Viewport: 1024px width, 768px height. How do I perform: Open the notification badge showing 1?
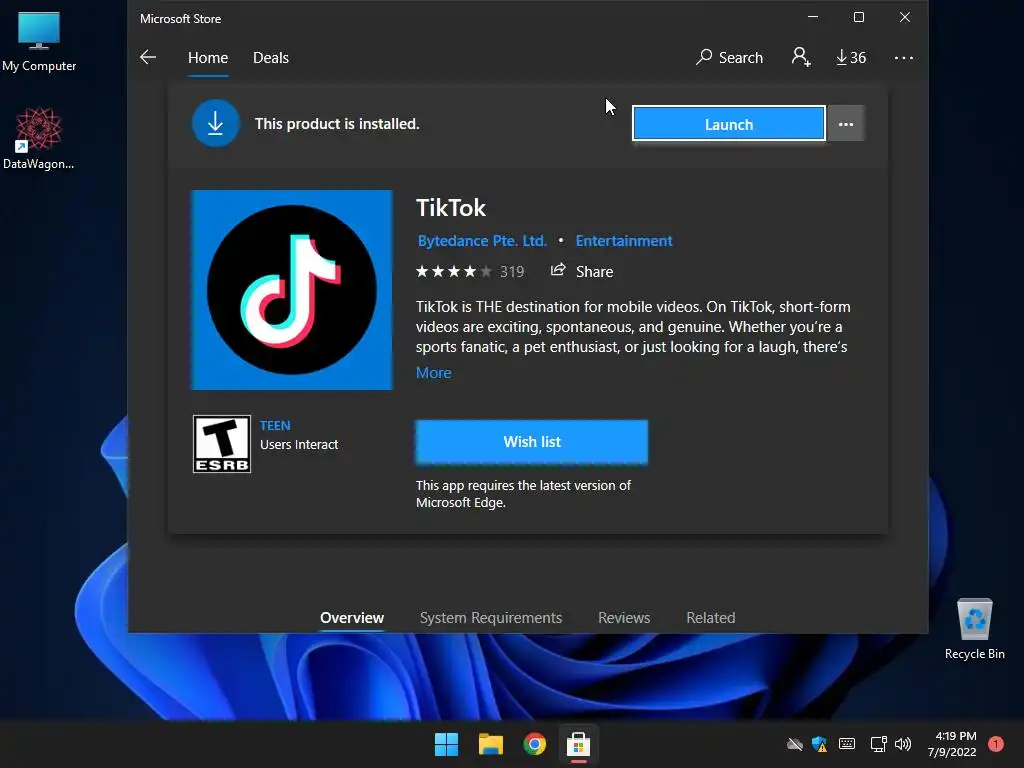coord(996,744)
